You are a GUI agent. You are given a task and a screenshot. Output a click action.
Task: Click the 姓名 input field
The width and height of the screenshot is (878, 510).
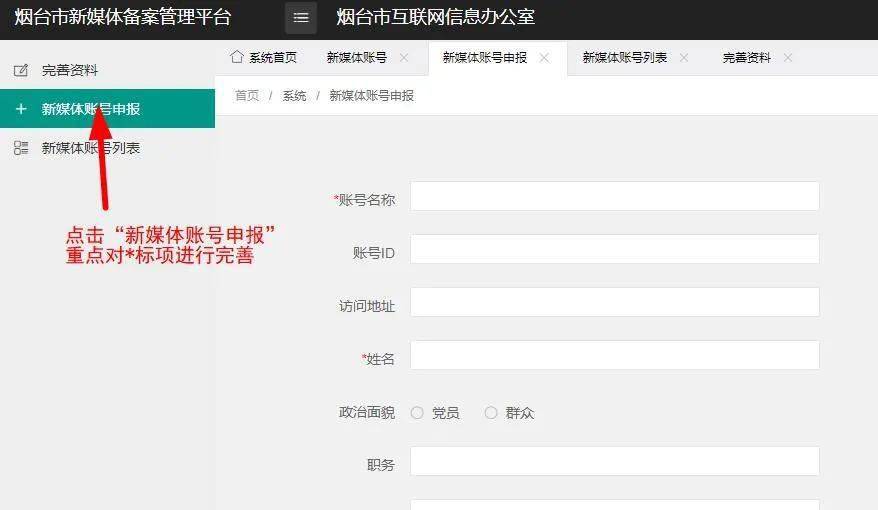tap(614, 356)
